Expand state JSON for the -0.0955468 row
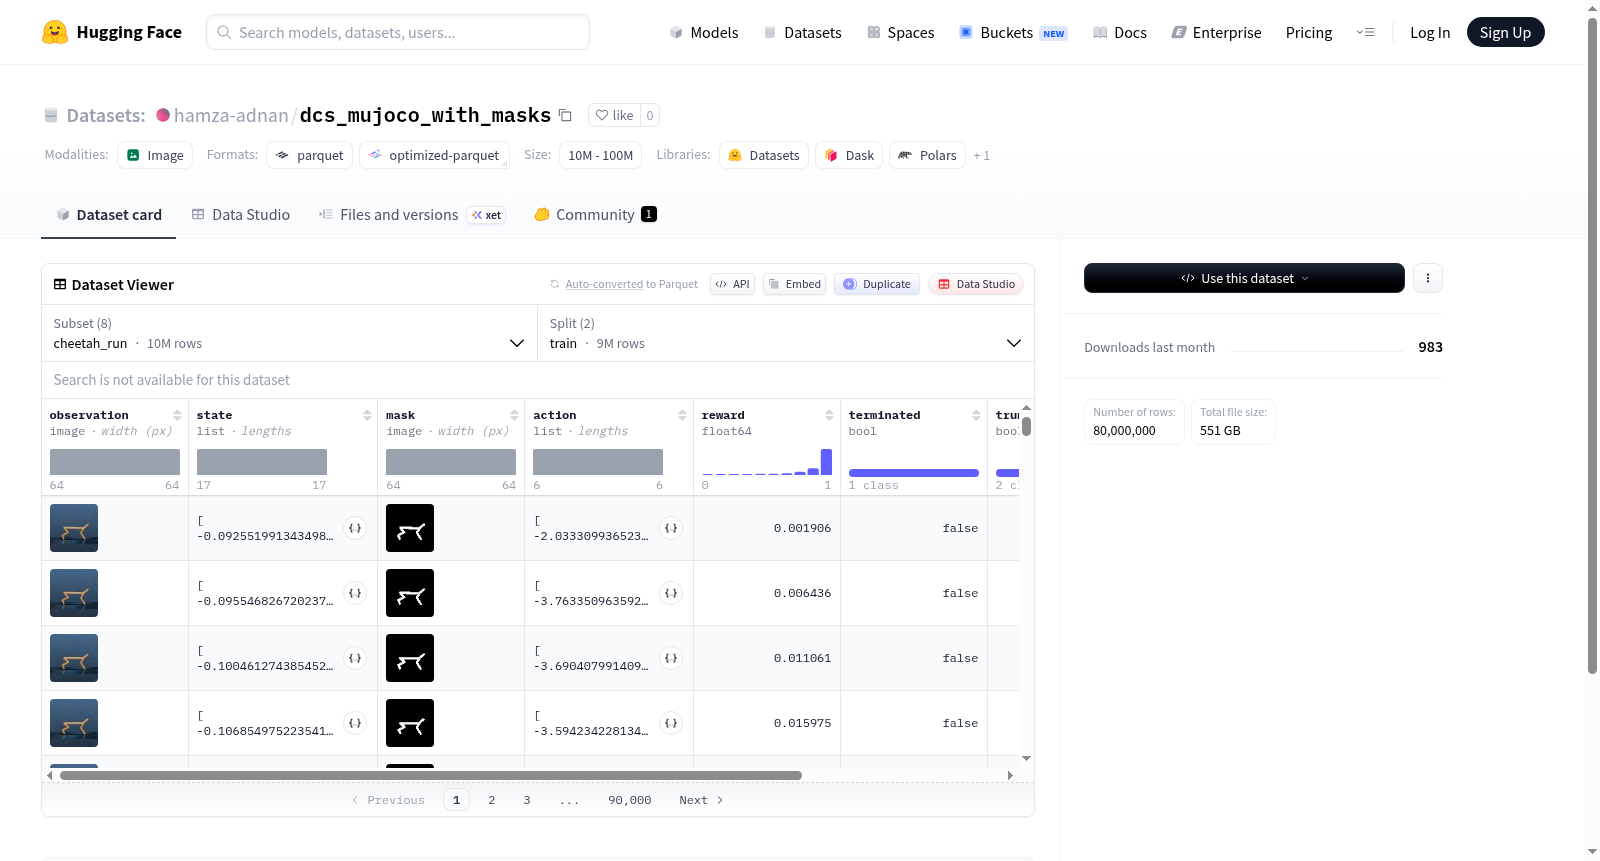This screenshot has width=1600, height=861. [355, 593]
